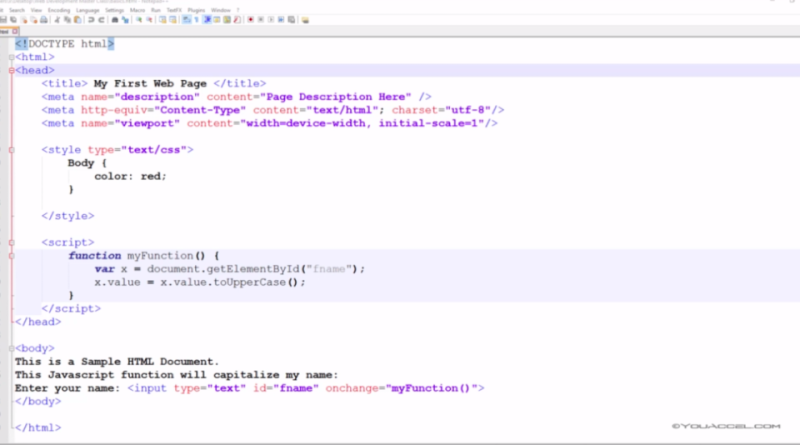
Task: Click the Cut scissors icon
Action: pos(58,19)
